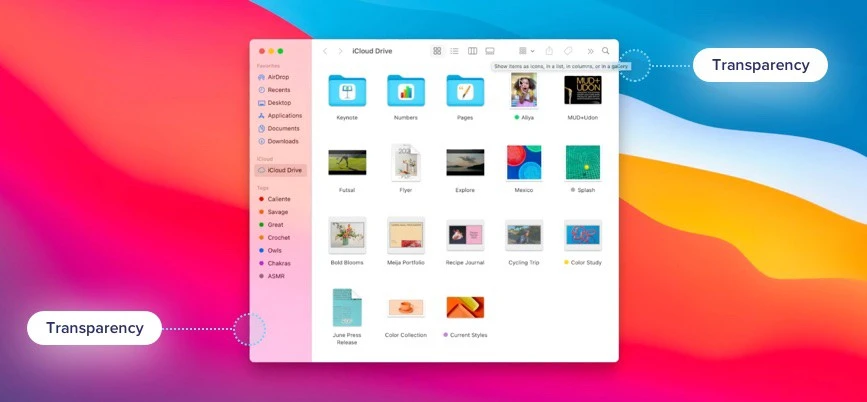The width and height of the screenshot is (867, 402).
Task: Select the Color Collection file icon
Action: [406, 307]
